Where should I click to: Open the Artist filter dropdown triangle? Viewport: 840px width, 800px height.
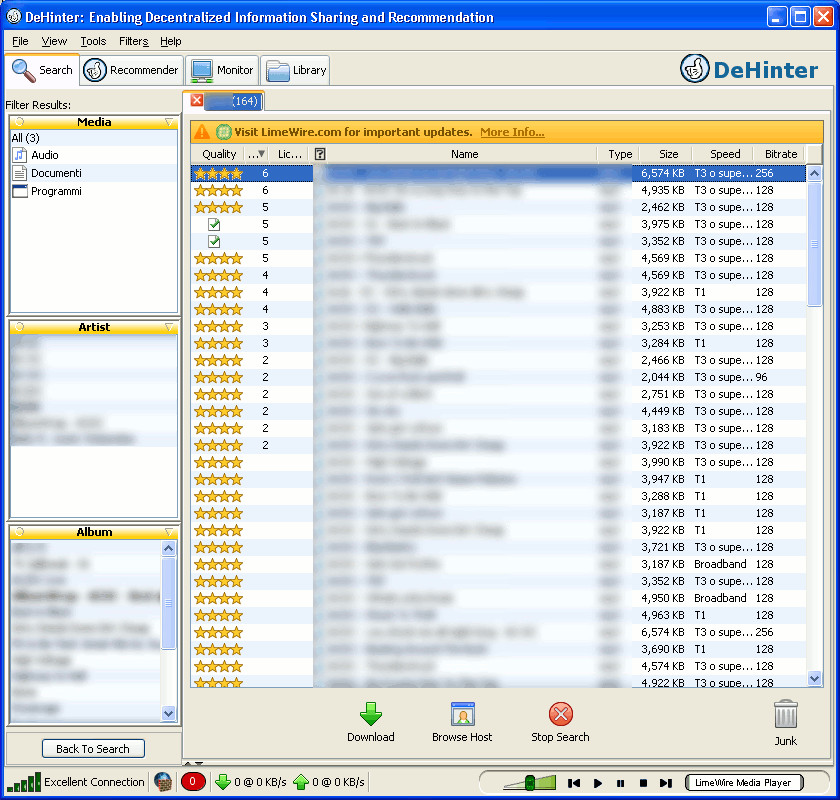[x=169, y=327]
